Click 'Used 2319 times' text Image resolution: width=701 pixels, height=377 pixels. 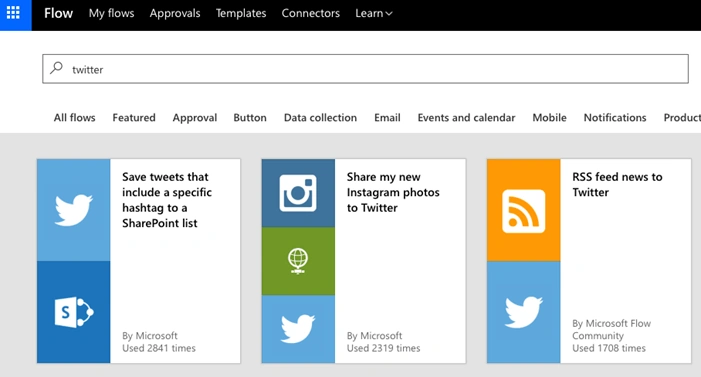pos(383,348)
